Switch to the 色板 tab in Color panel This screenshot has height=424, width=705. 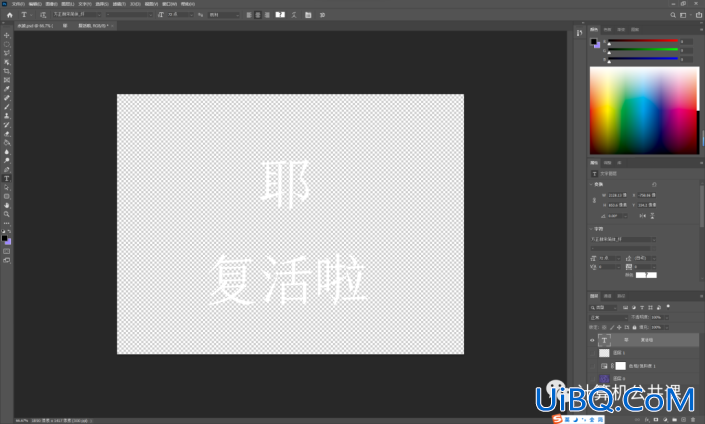pos(608,30)
